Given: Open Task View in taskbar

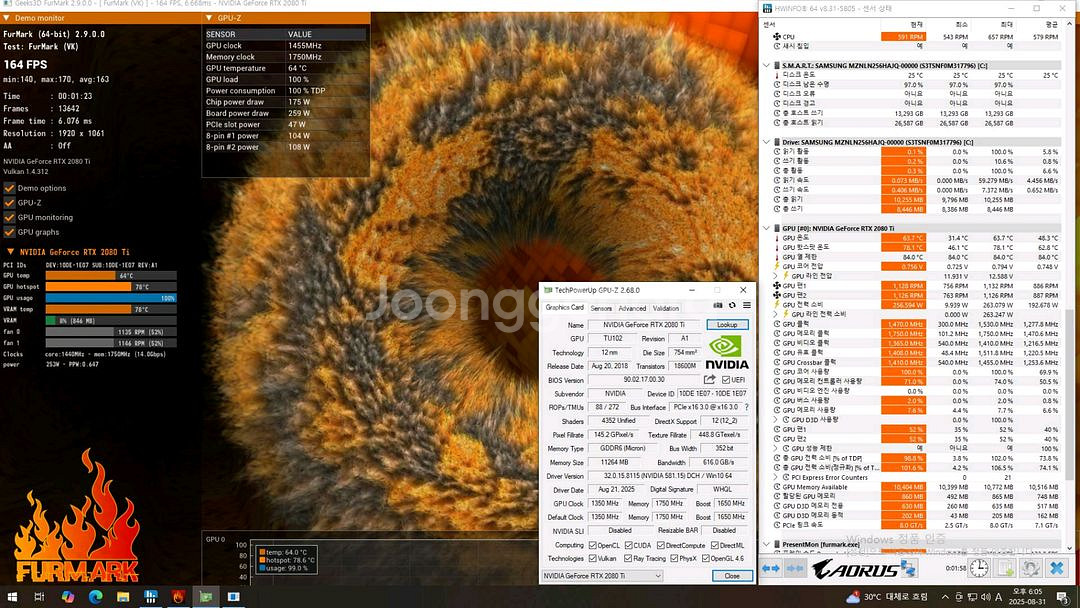Looking at the screenshot, I should pyautogui.click(x=39, y=596).
